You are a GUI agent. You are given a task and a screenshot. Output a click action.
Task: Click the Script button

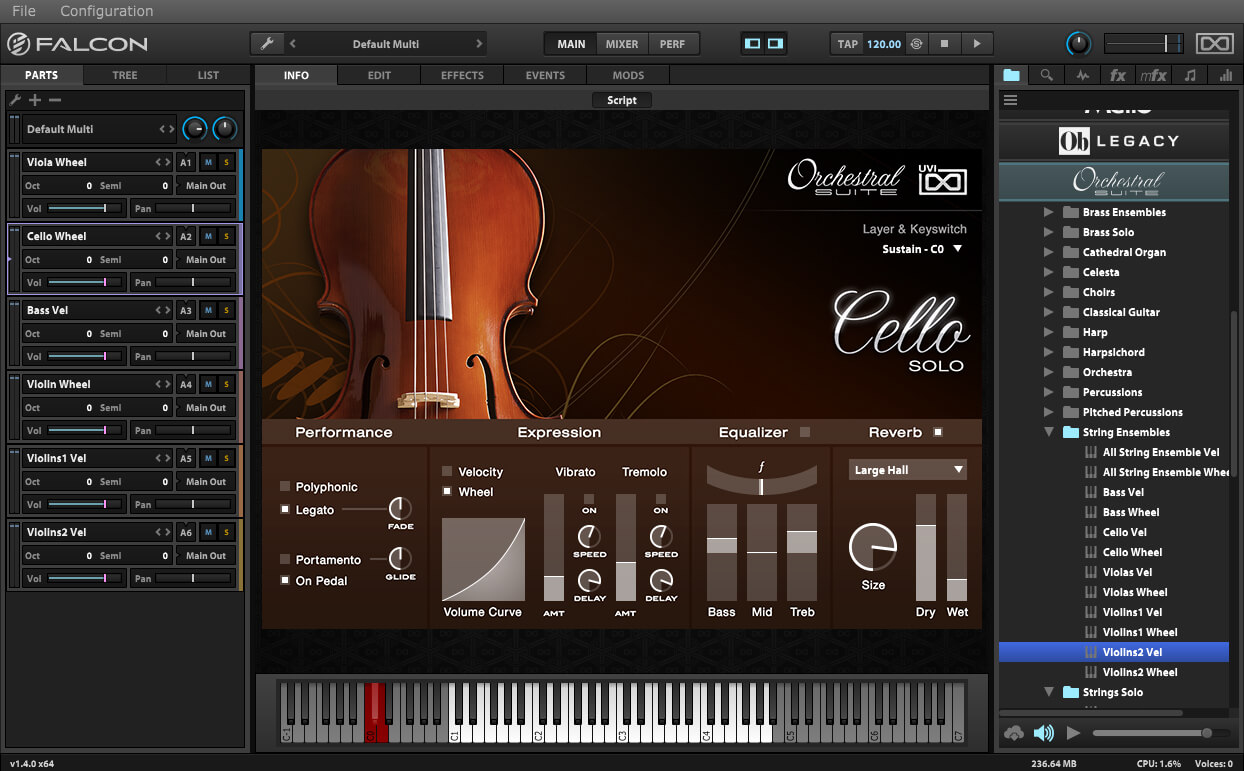(x=622, y=100)
